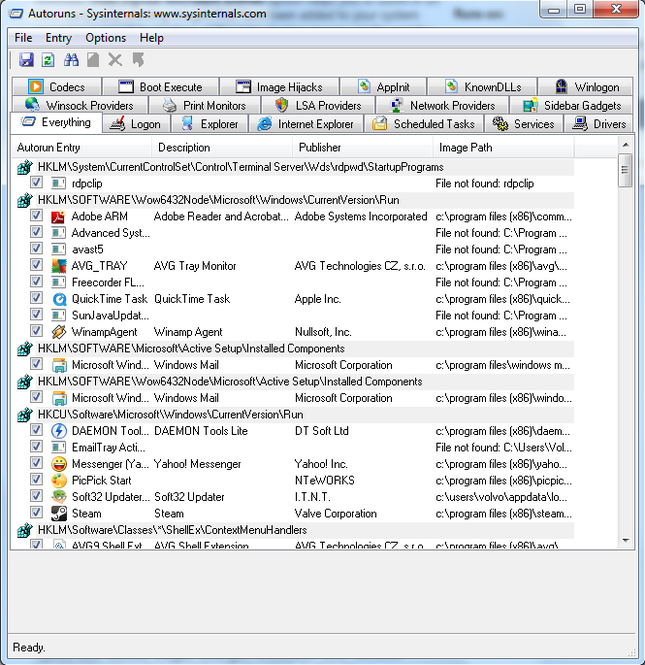Uncheck the AVG_TRAY entry checkbox
645x665 pixels.
pyautogui.click(x=36, y=265)
